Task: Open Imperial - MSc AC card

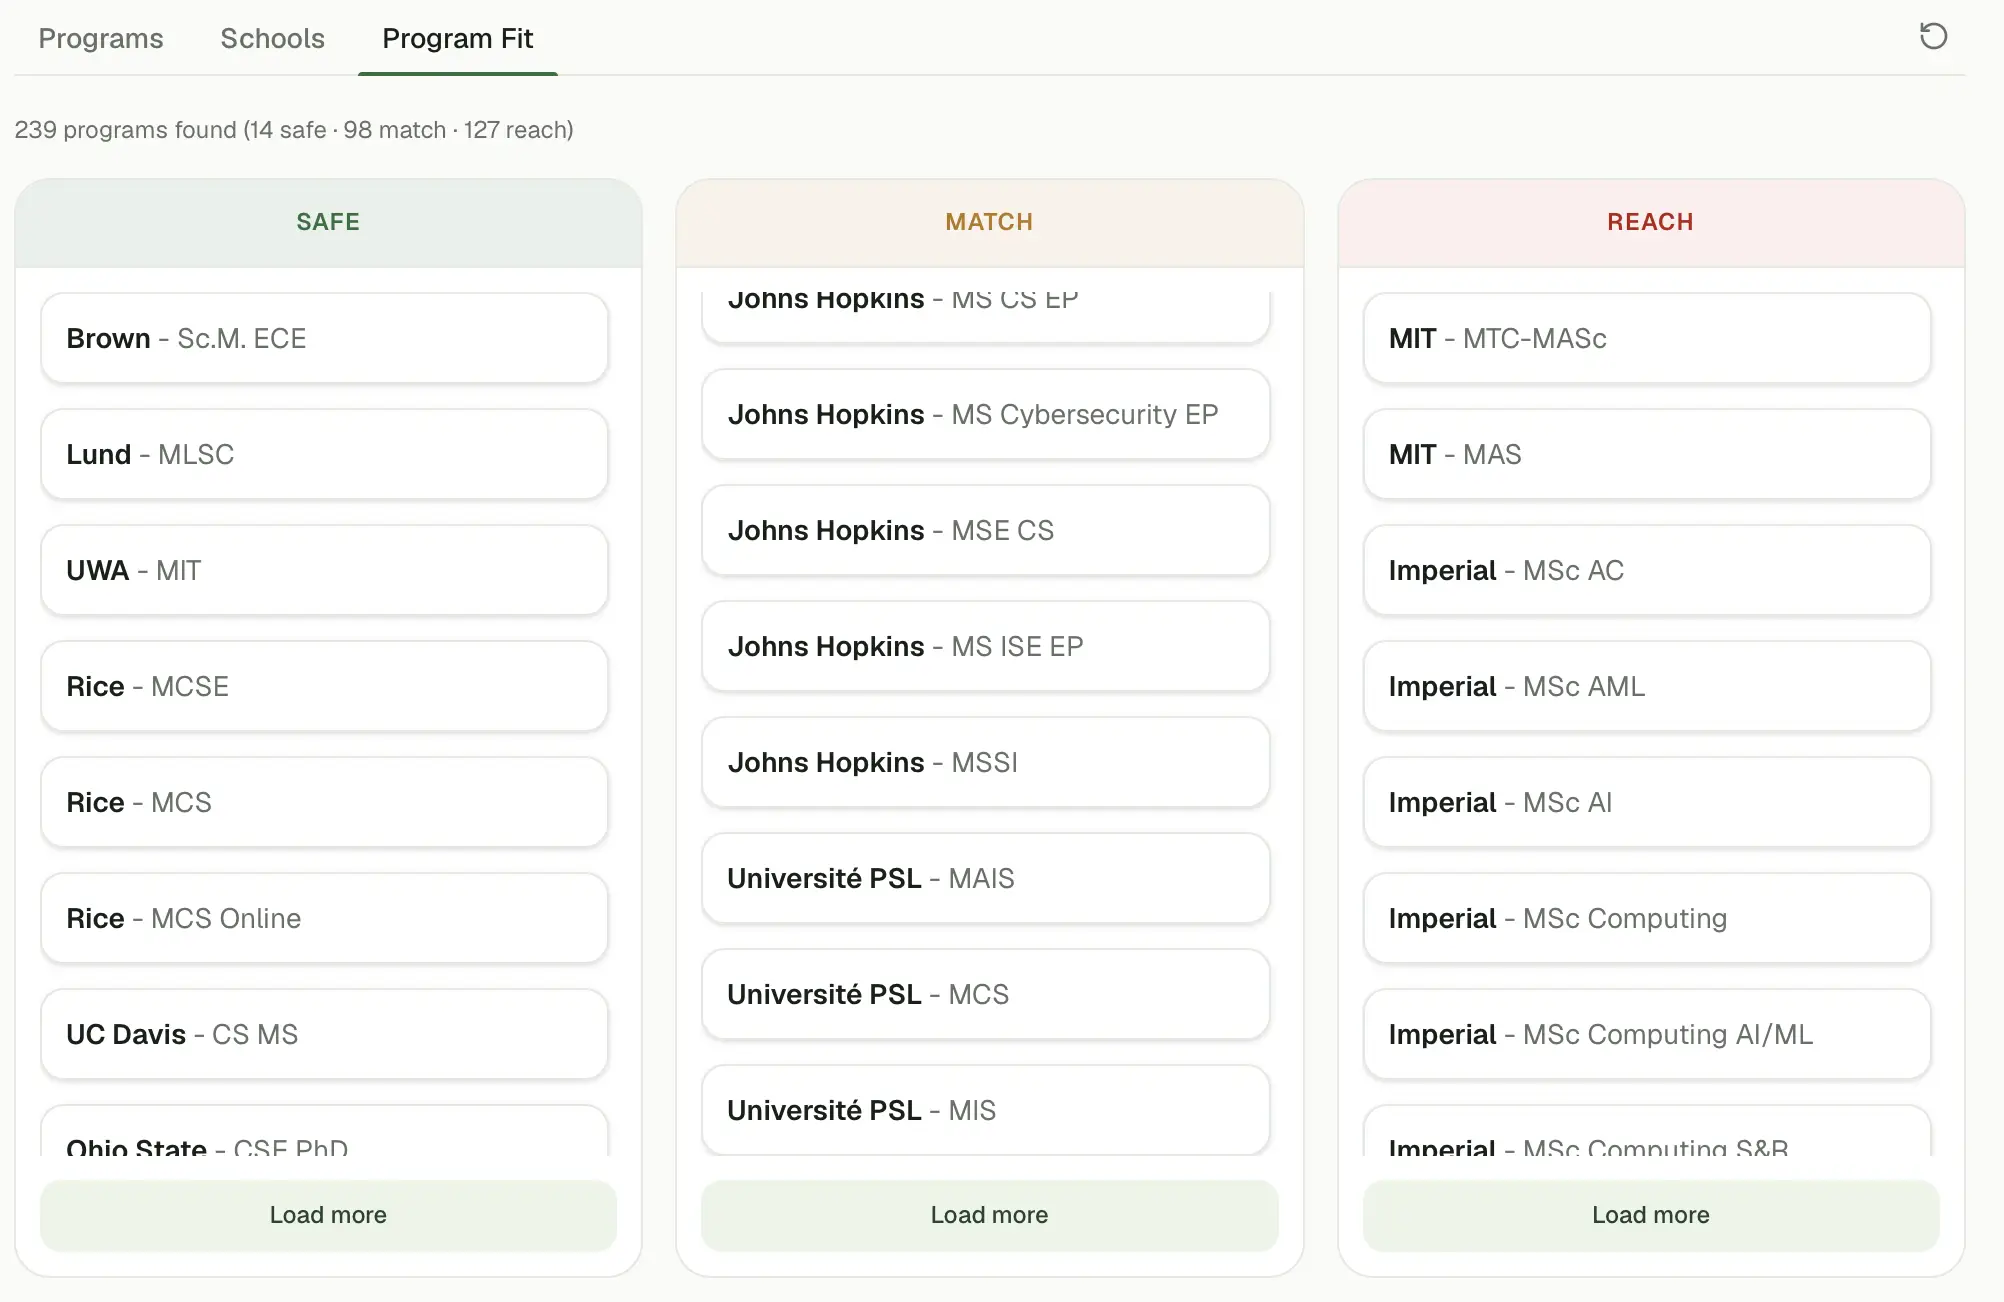Action: 1647,570
